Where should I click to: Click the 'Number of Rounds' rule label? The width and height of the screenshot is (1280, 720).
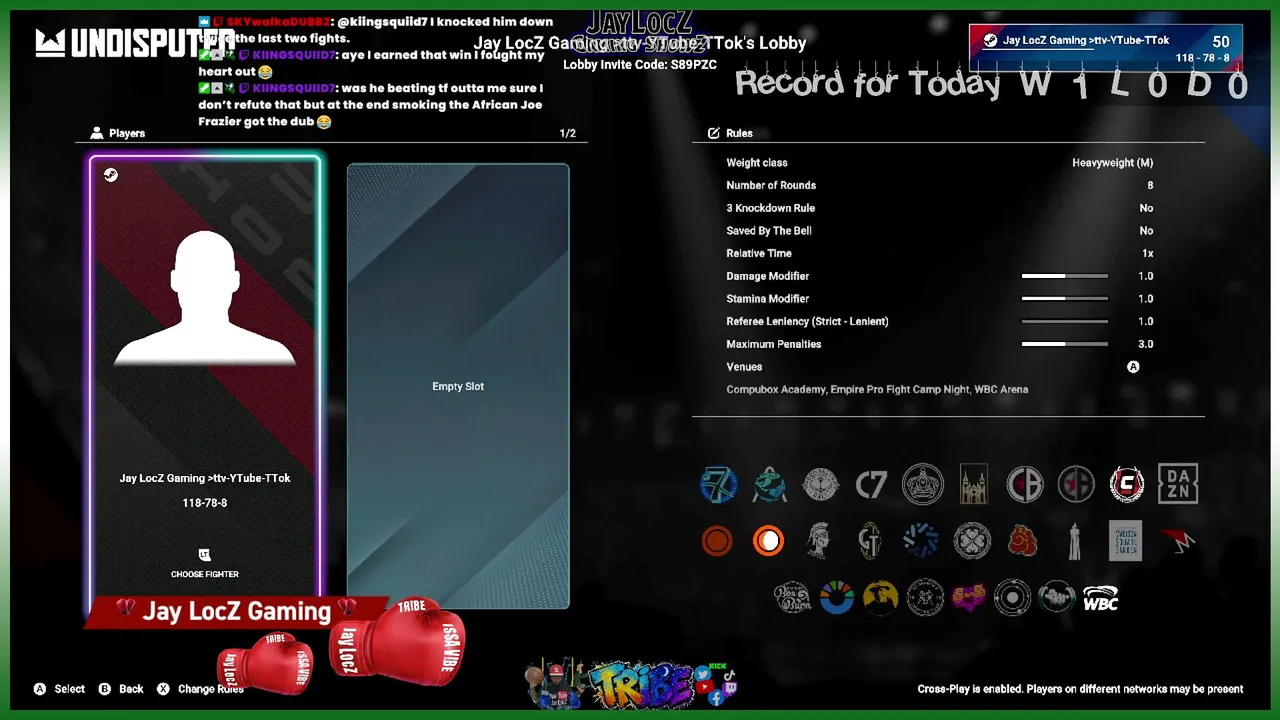click(771, 185)
